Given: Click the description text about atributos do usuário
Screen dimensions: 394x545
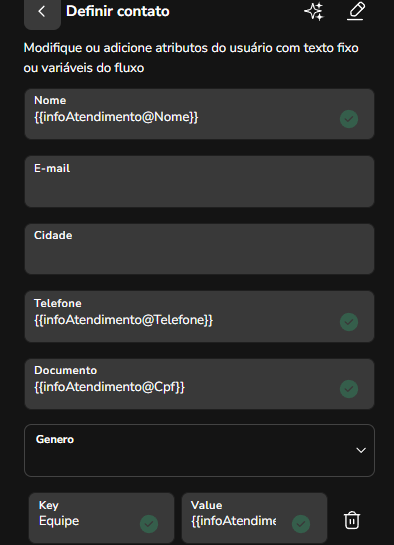Looking at the screenshot, I should 191,58.
